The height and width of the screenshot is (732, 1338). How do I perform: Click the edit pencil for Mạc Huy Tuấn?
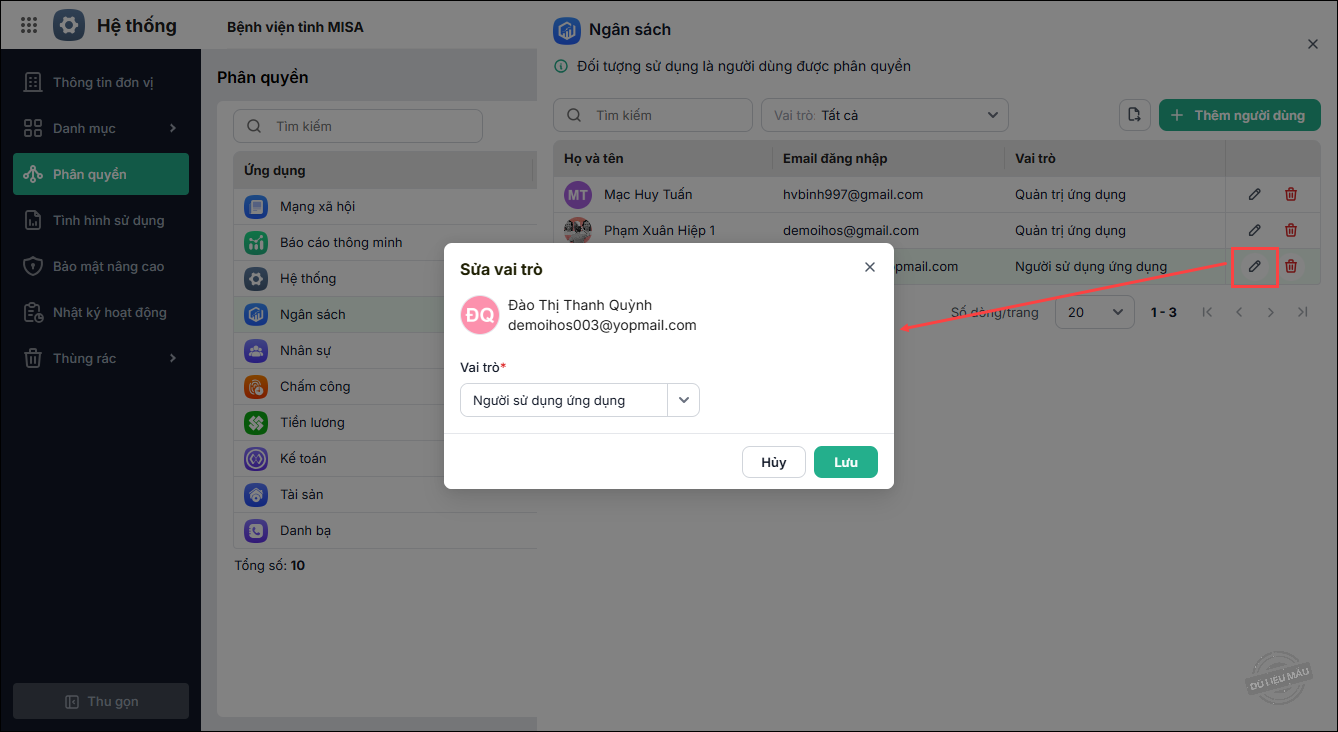click(x=1255, y=194)
